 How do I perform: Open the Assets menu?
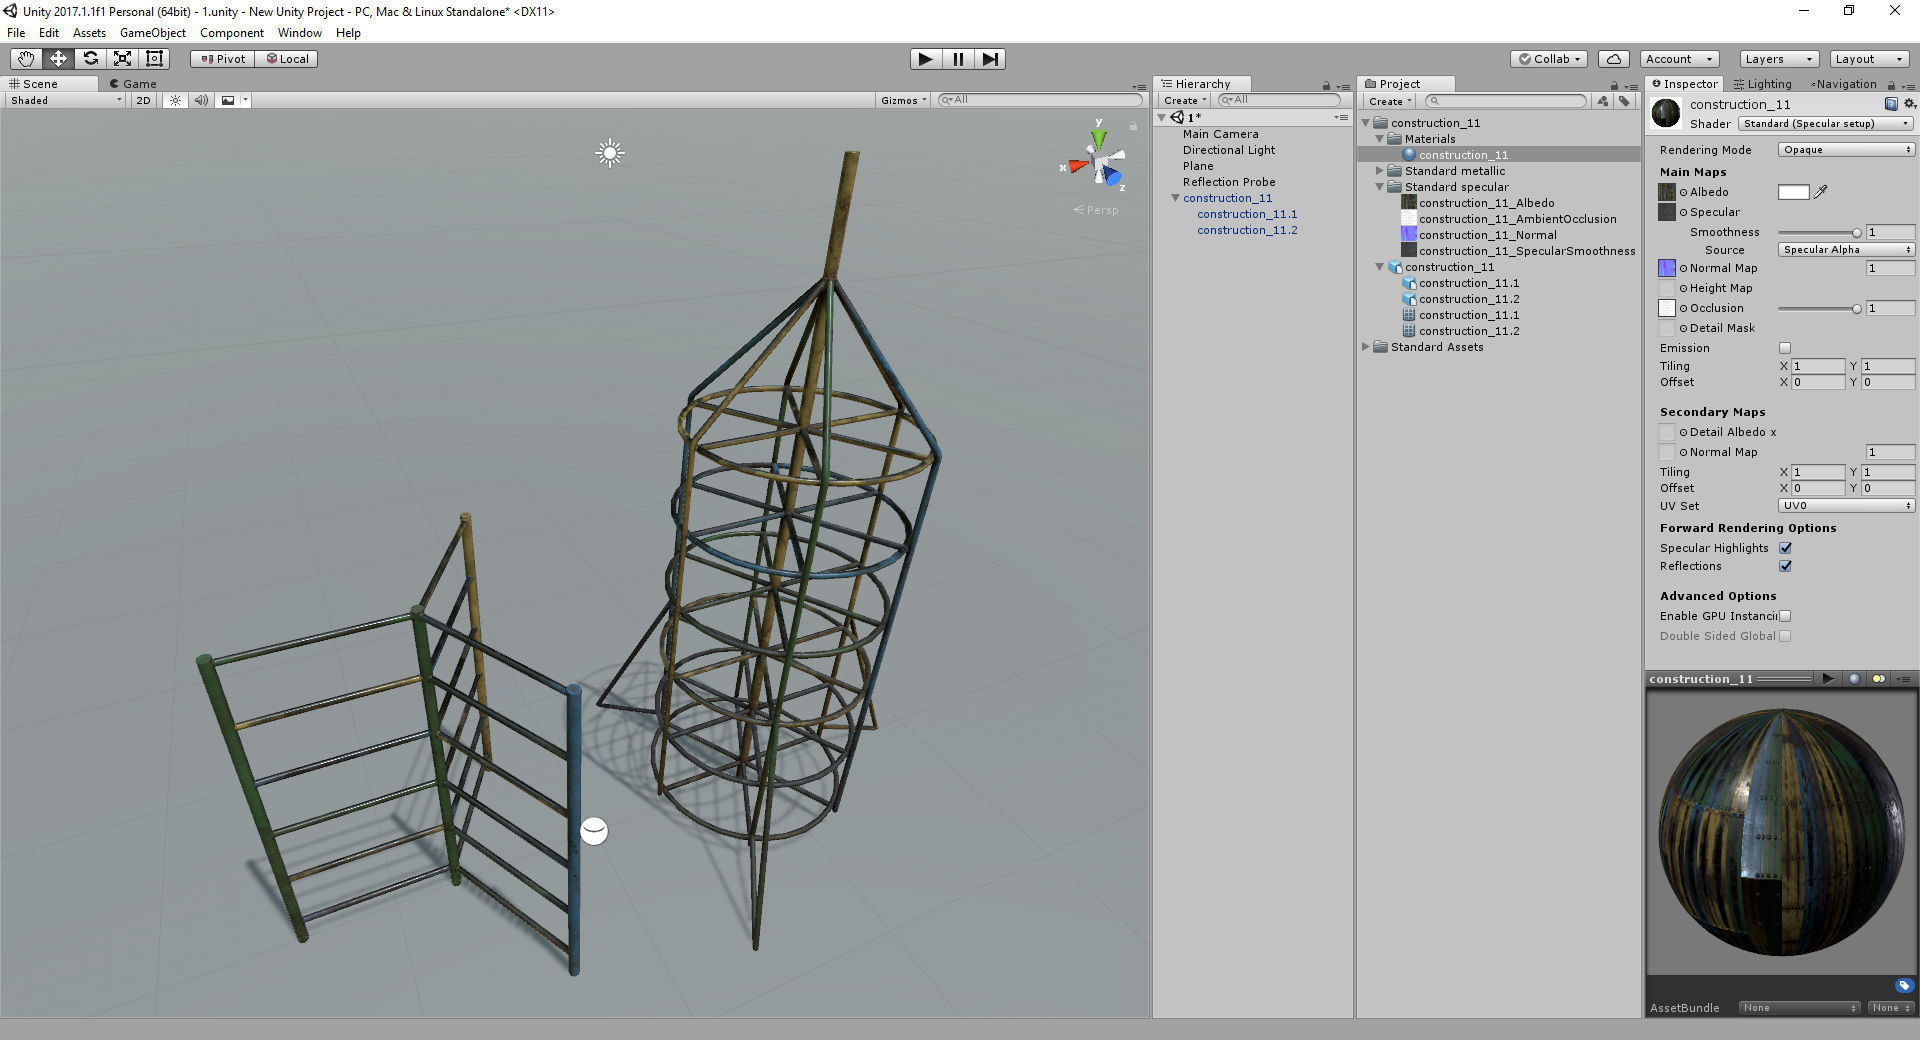pos(89,33)
